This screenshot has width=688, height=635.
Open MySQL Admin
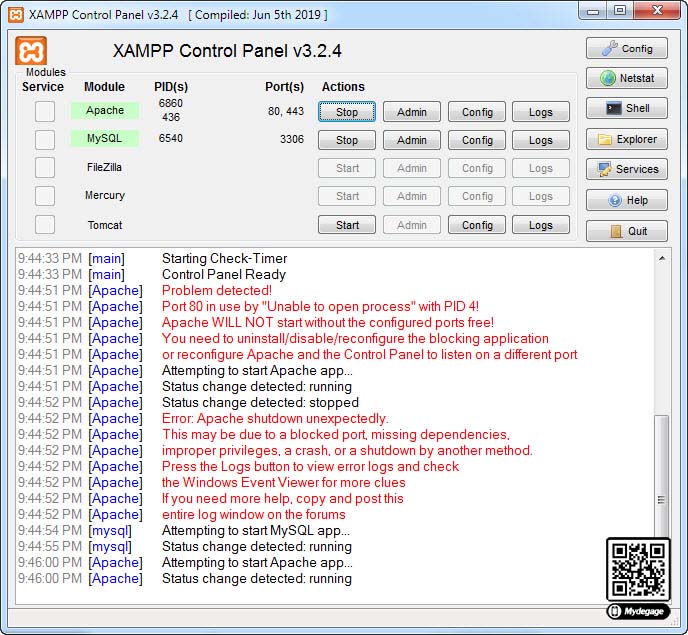coord(412,140)
